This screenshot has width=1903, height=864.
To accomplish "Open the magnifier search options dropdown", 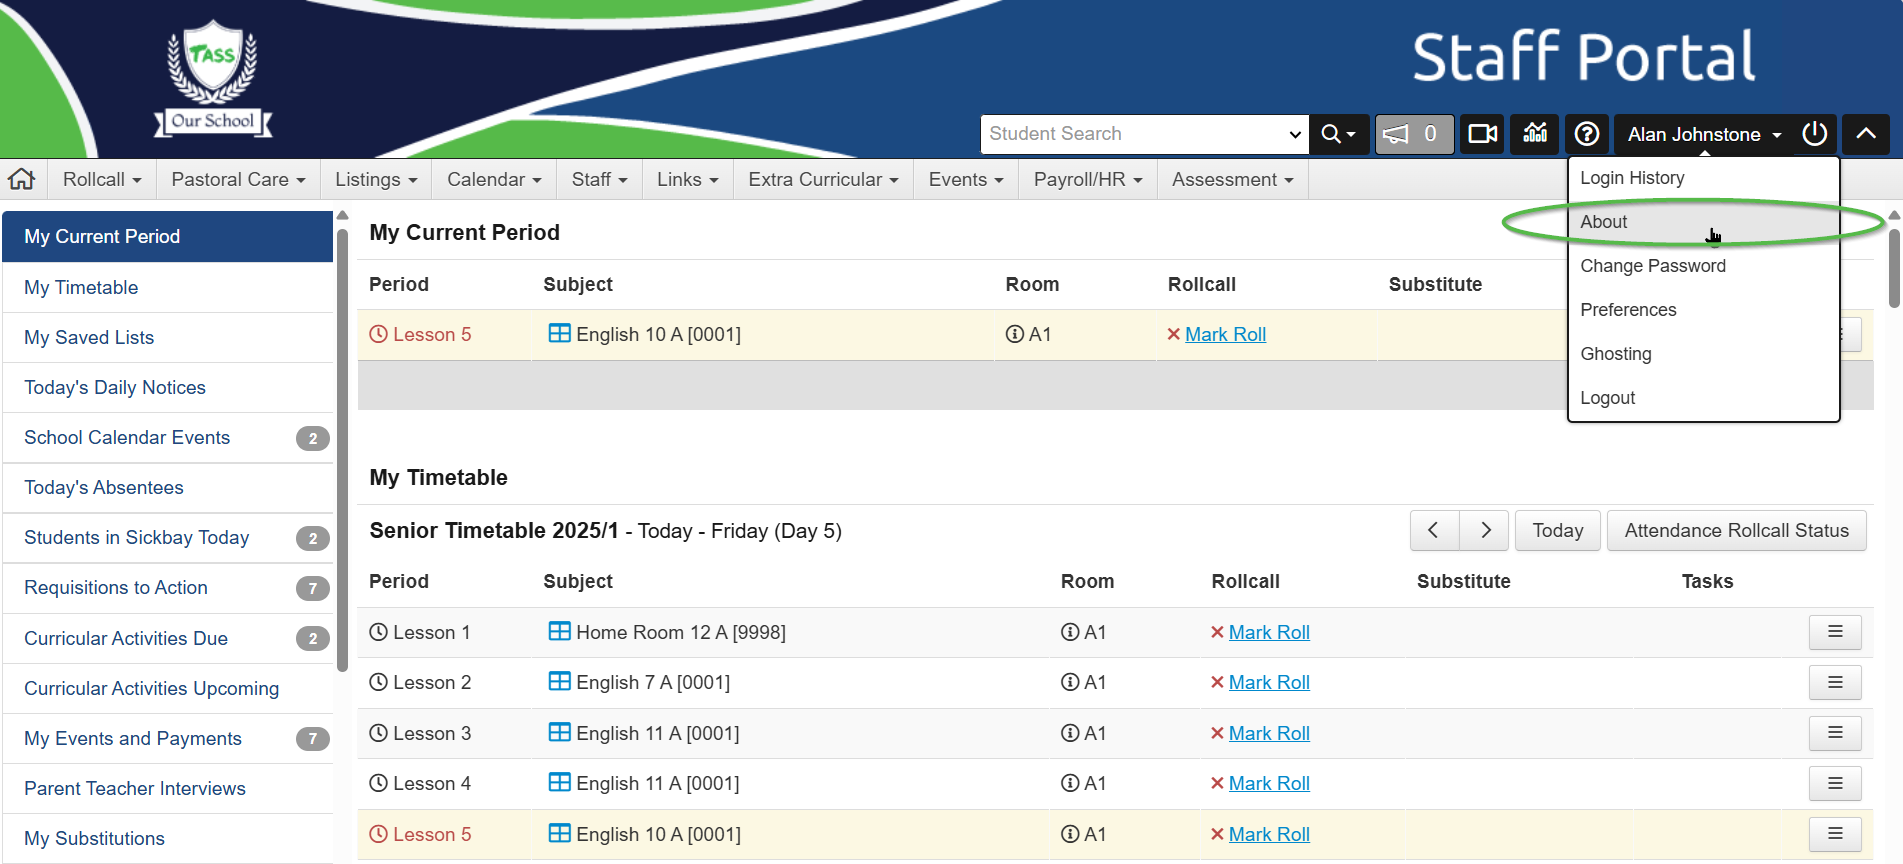I will coord(1338,134).
